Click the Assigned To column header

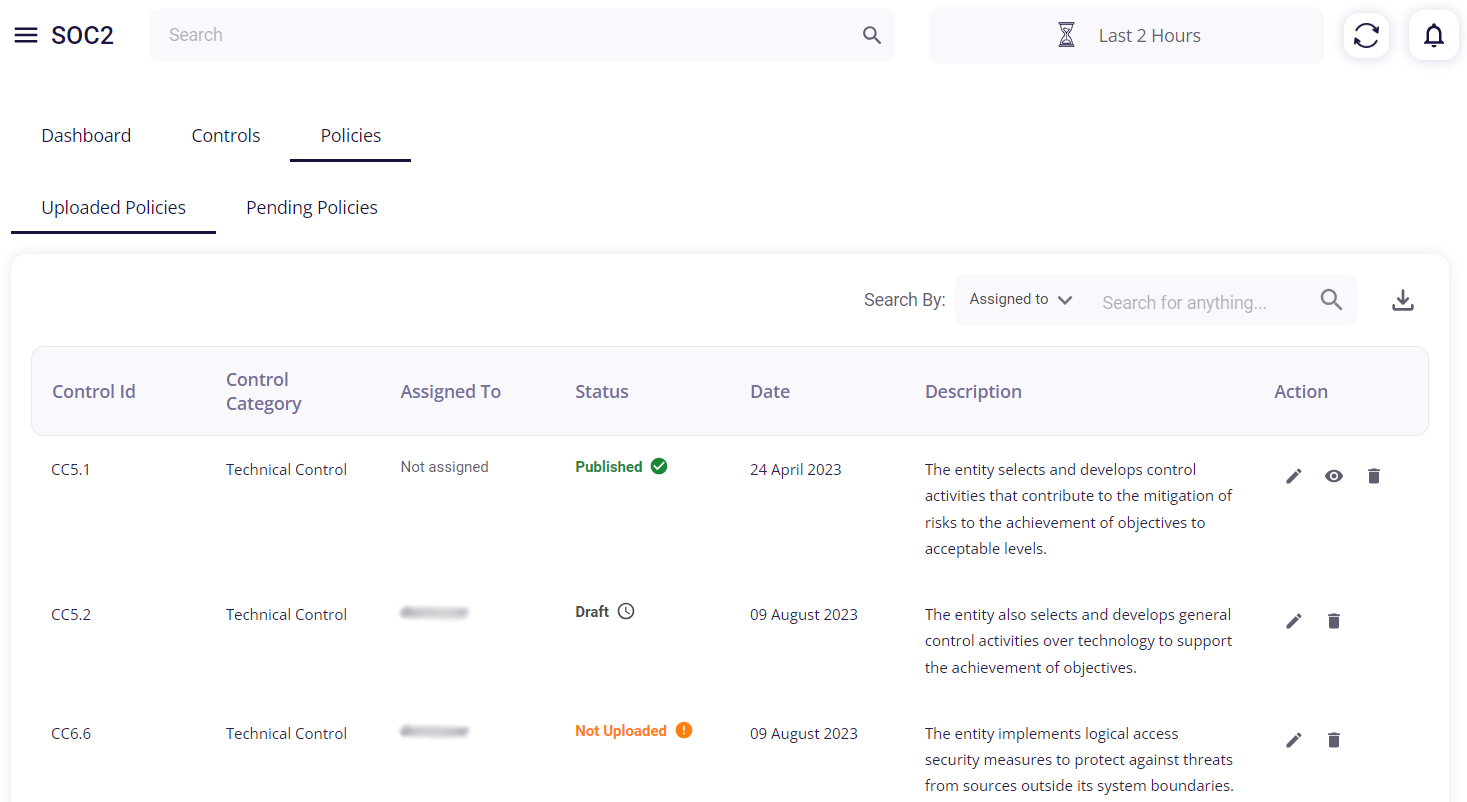click(451, 391)
